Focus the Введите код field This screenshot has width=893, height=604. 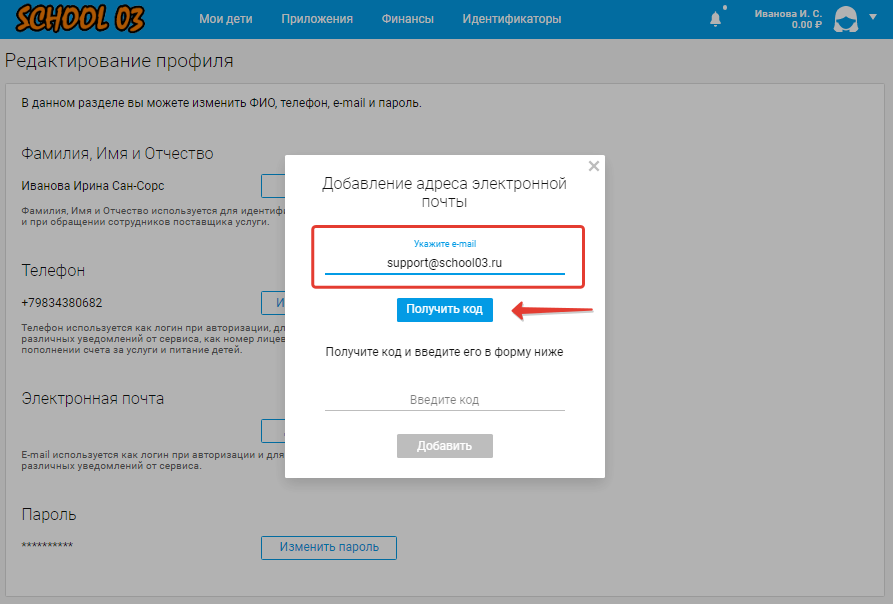(x=444, y=400)
